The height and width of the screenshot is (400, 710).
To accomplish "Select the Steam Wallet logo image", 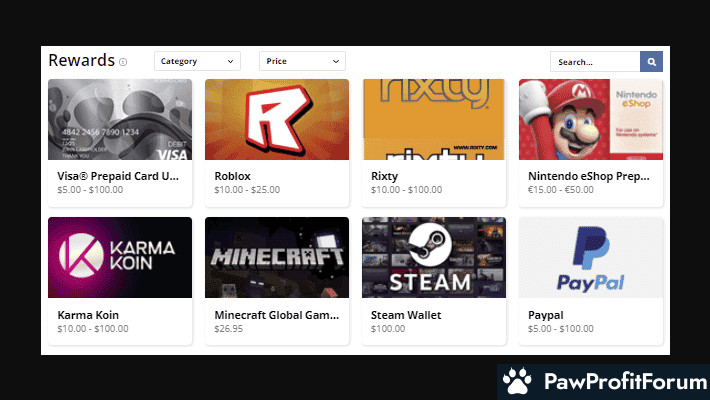I will click(433, 257).
